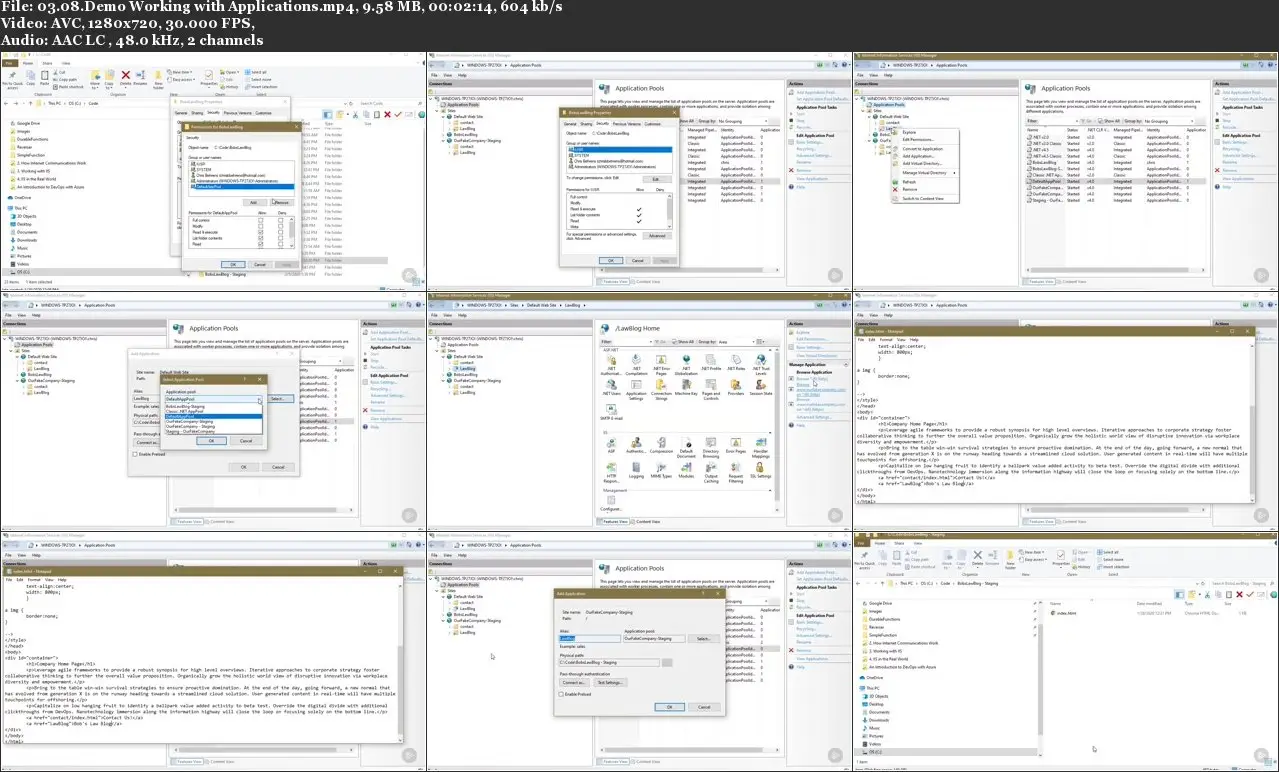Open Authentication feature in LawBlog Home
Viewport: 1279px width, 772px height.
pos(636,446)
